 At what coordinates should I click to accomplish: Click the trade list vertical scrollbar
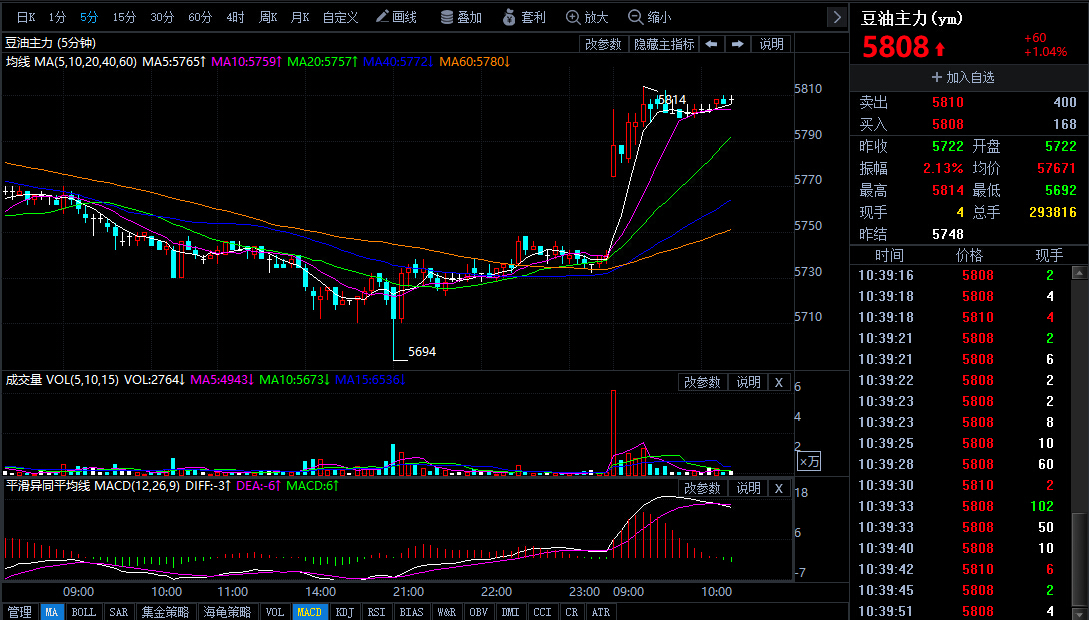point(1079,560)
